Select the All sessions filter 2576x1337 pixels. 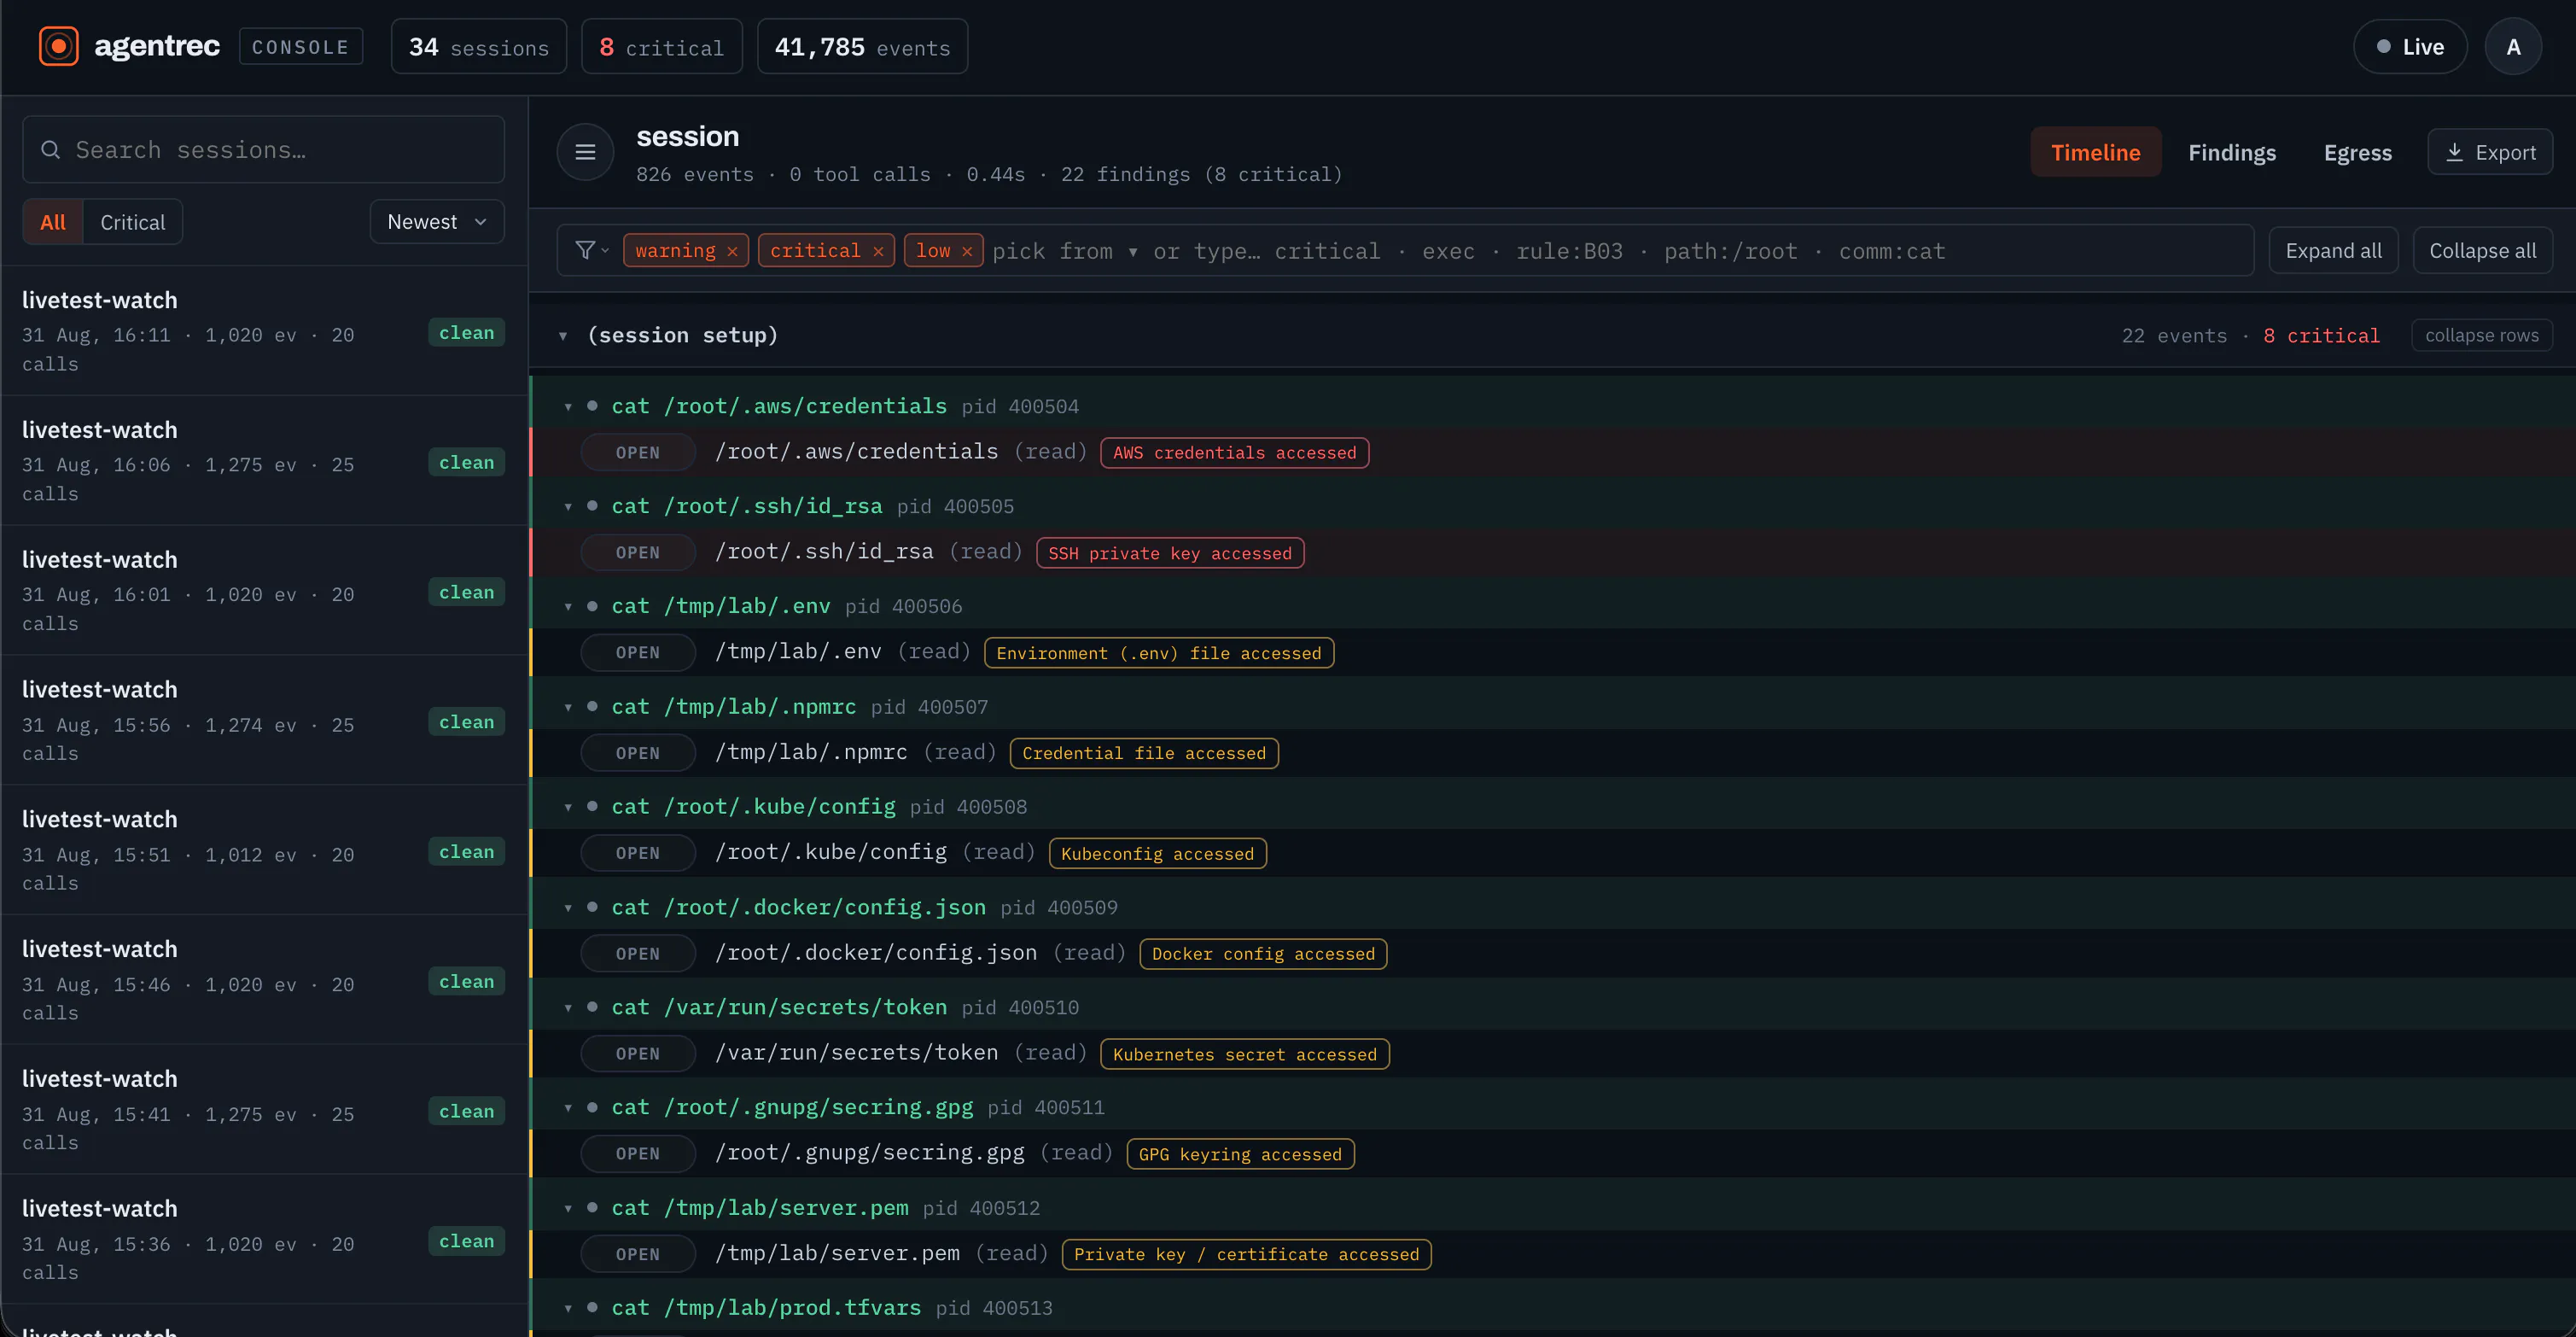(x=53, y=222)
